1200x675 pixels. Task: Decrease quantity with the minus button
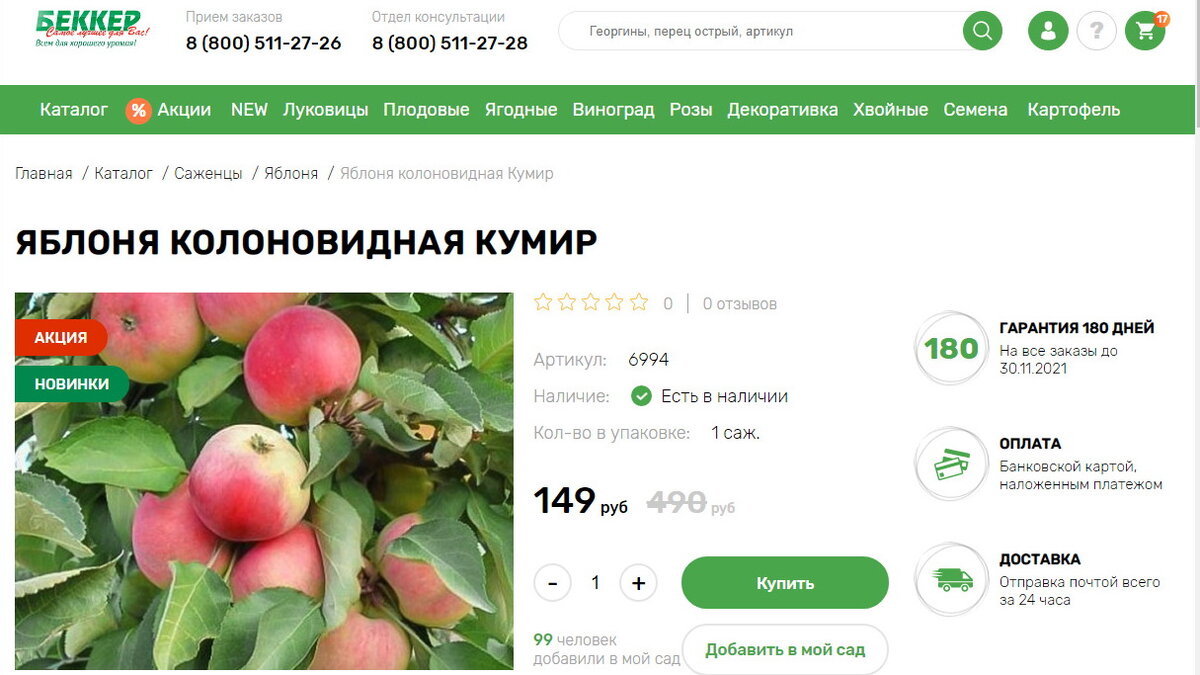pyautogui.click(x=552, y=583)
